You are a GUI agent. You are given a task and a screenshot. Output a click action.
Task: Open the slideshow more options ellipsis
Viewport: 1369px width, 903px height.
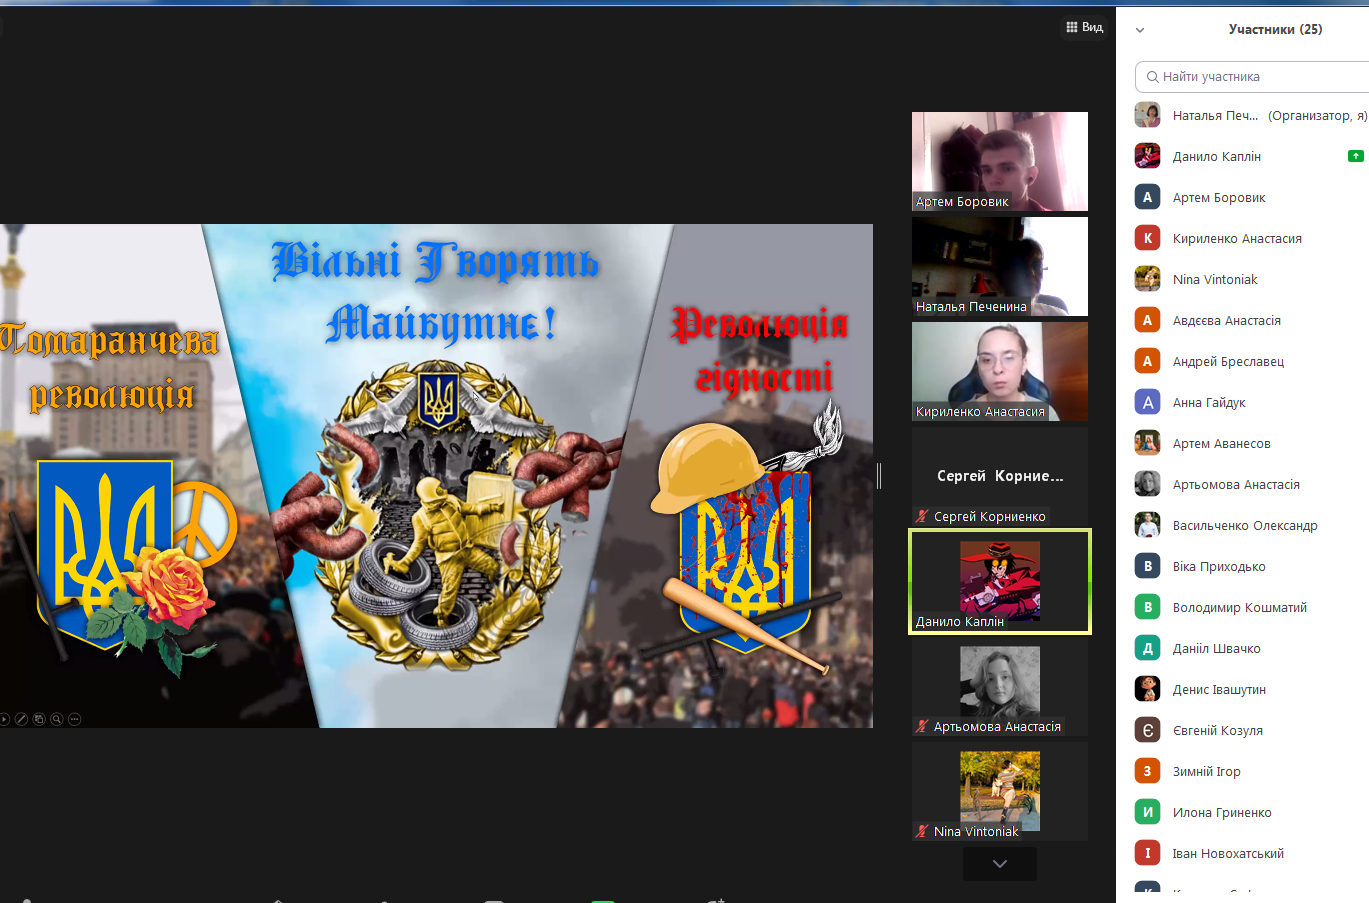tap(75, 719)
